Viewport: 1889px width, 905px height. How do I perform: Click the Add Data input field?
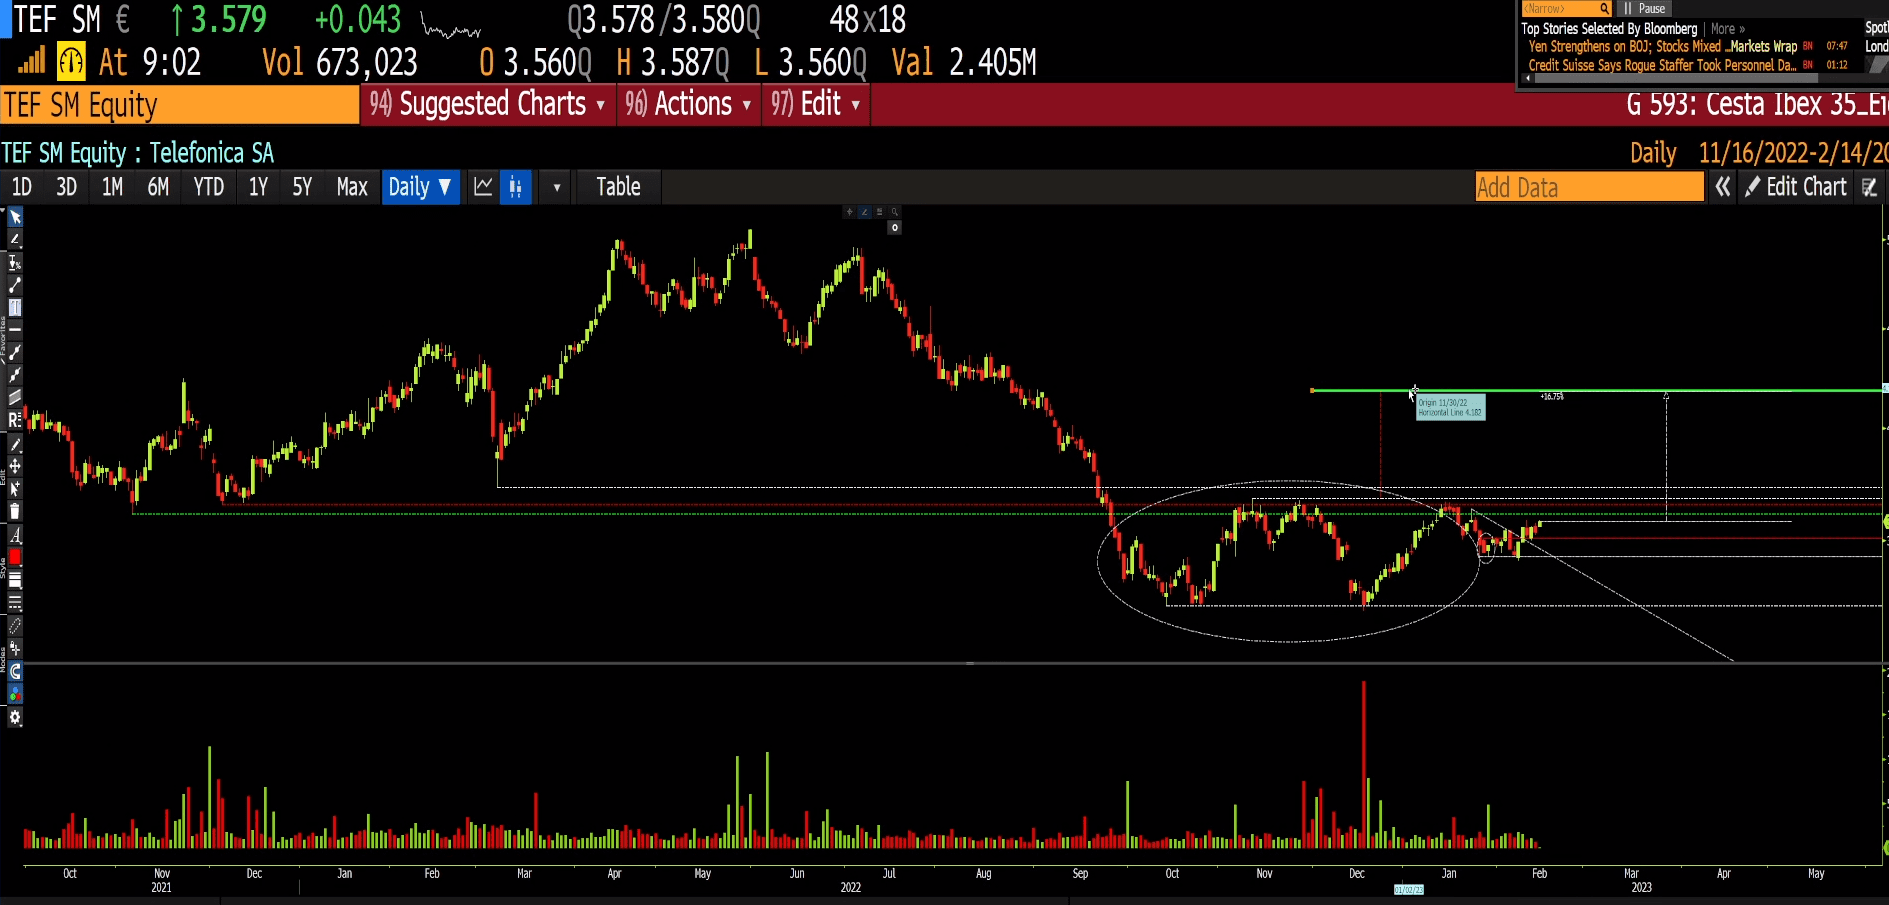point(1590,187)
